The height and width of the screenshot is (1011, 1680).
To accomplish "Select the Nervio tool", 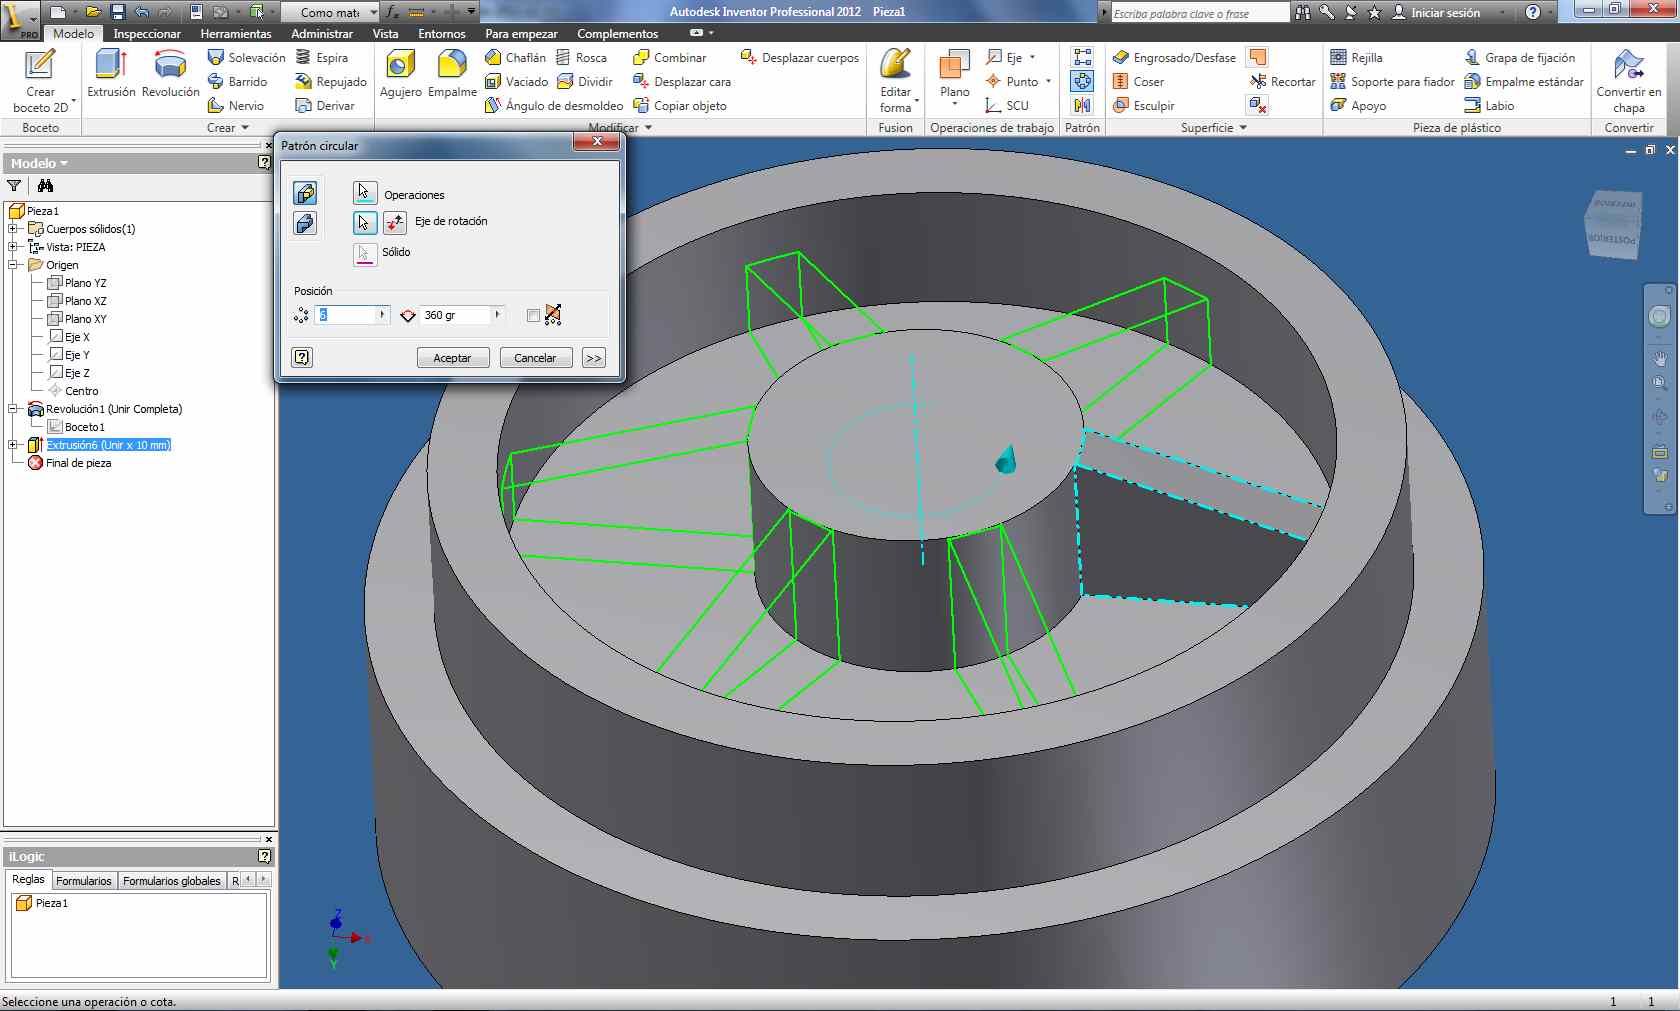I will pyautogui.click(x=236, y=105).
